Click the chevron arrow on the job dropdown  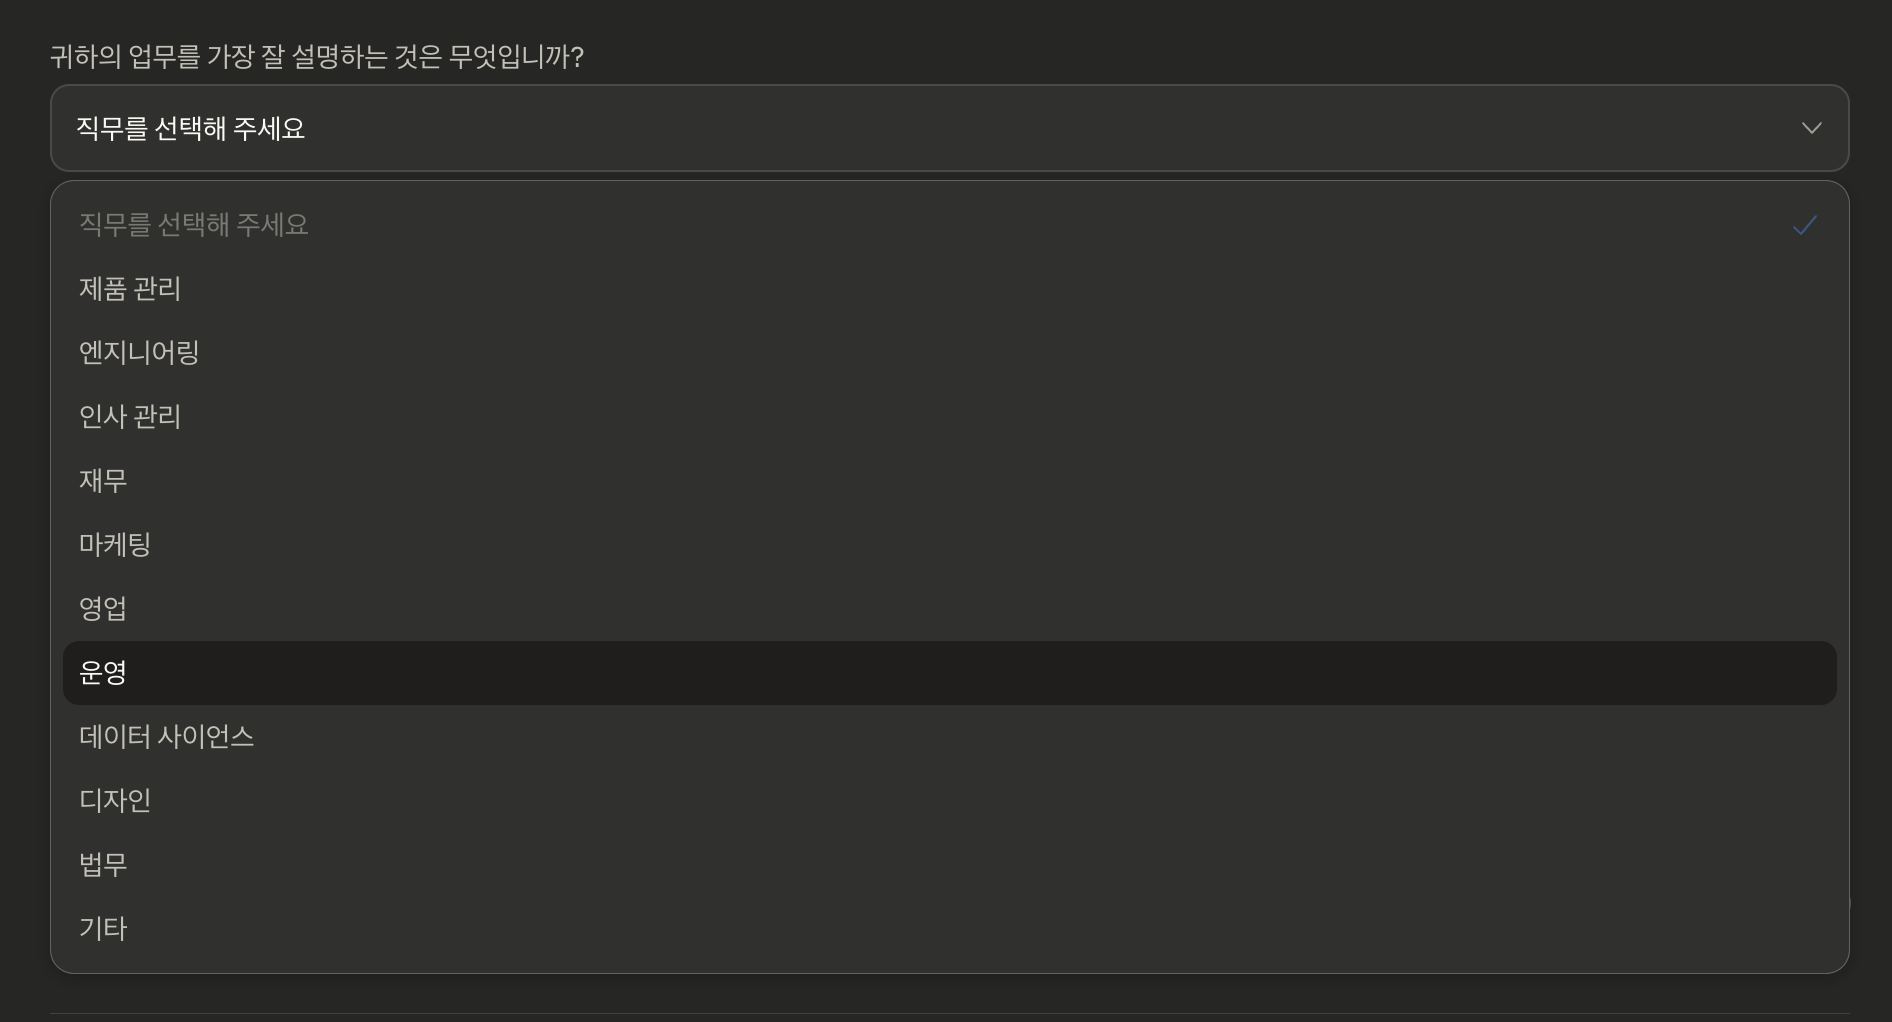pos(1811,128)
